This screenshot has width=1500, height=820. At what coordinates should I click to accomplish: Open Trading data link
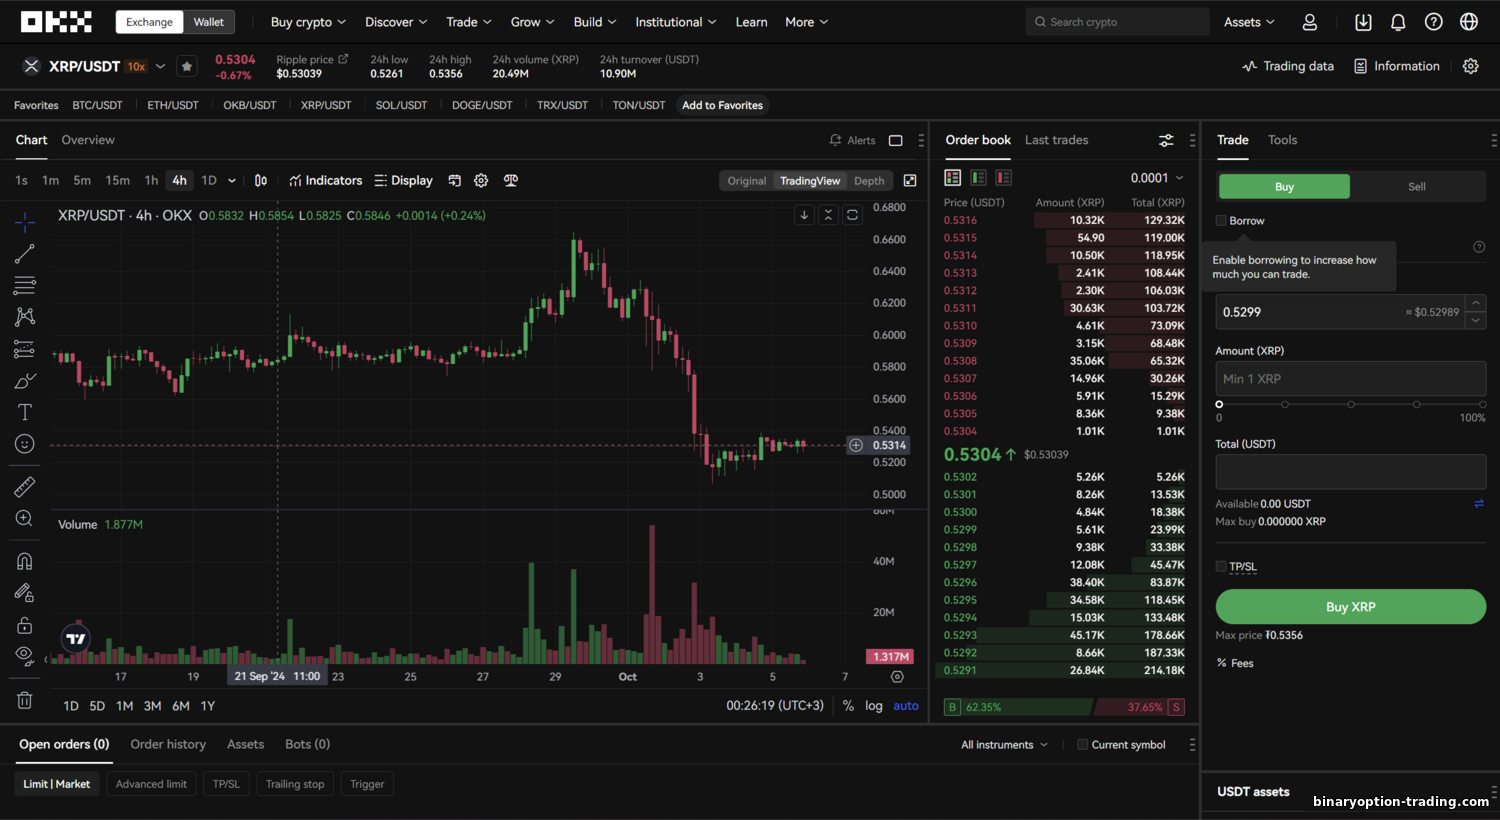(1288, 66)
